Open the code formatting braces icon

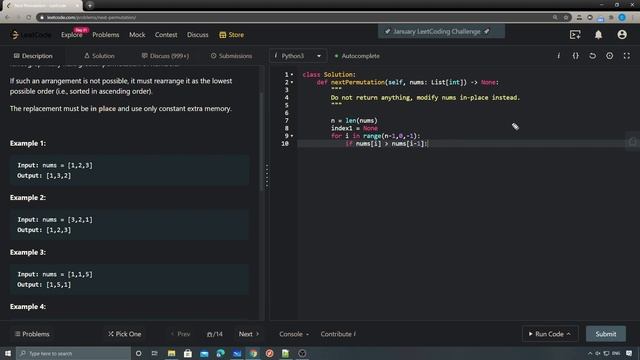[x=576, y=56]
